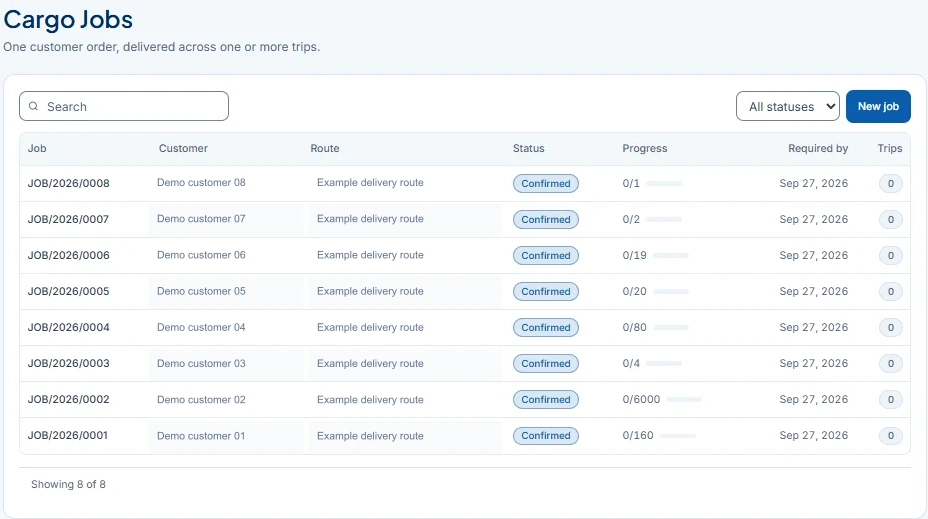The height and width of the screenshot is (519, 928).
Task: Open job JOB/2026/0001
Action: [x=68, y=436]
